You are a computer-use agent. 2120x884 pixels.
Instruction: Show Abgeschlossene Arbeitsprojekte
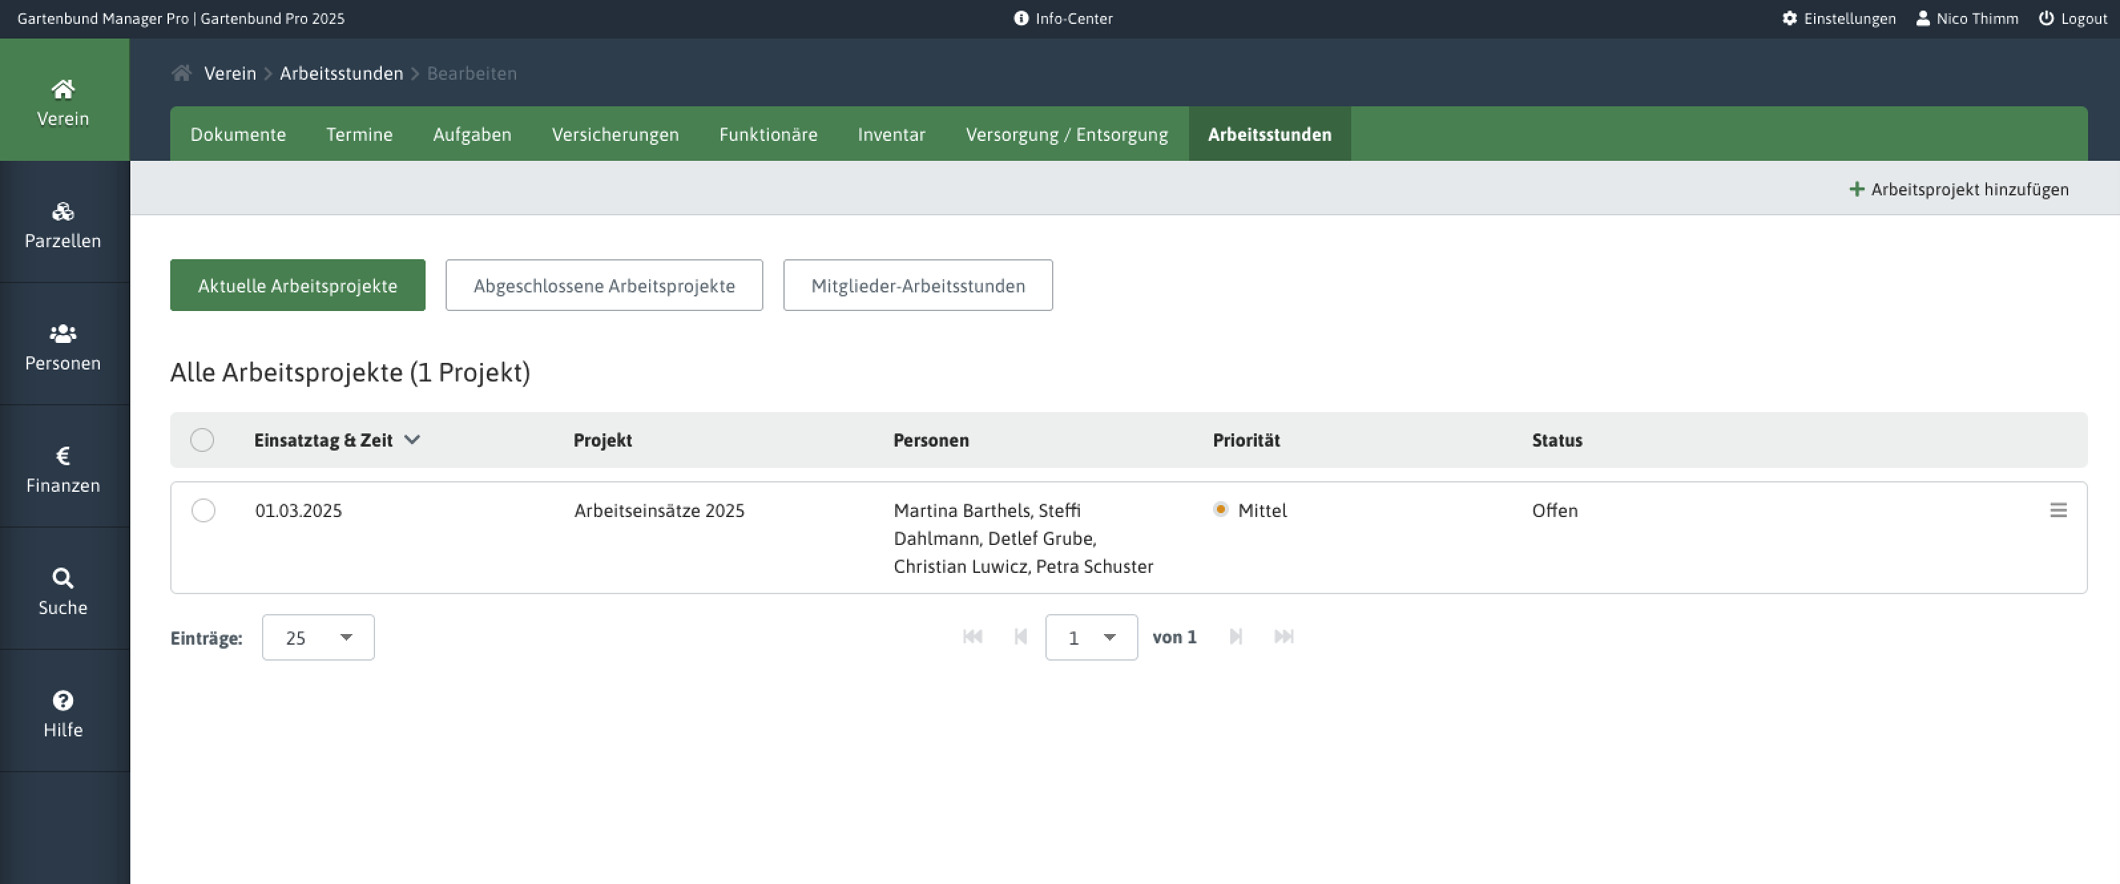pos(604,285)
